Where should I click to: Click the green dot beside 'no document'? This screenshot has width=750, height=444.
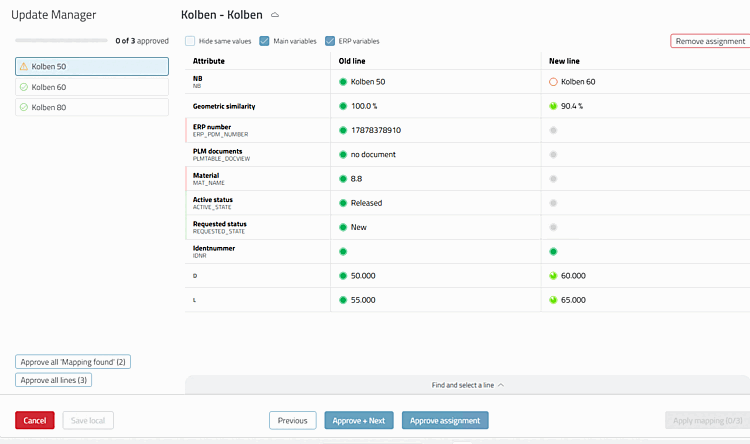click(x=342, y=155)
